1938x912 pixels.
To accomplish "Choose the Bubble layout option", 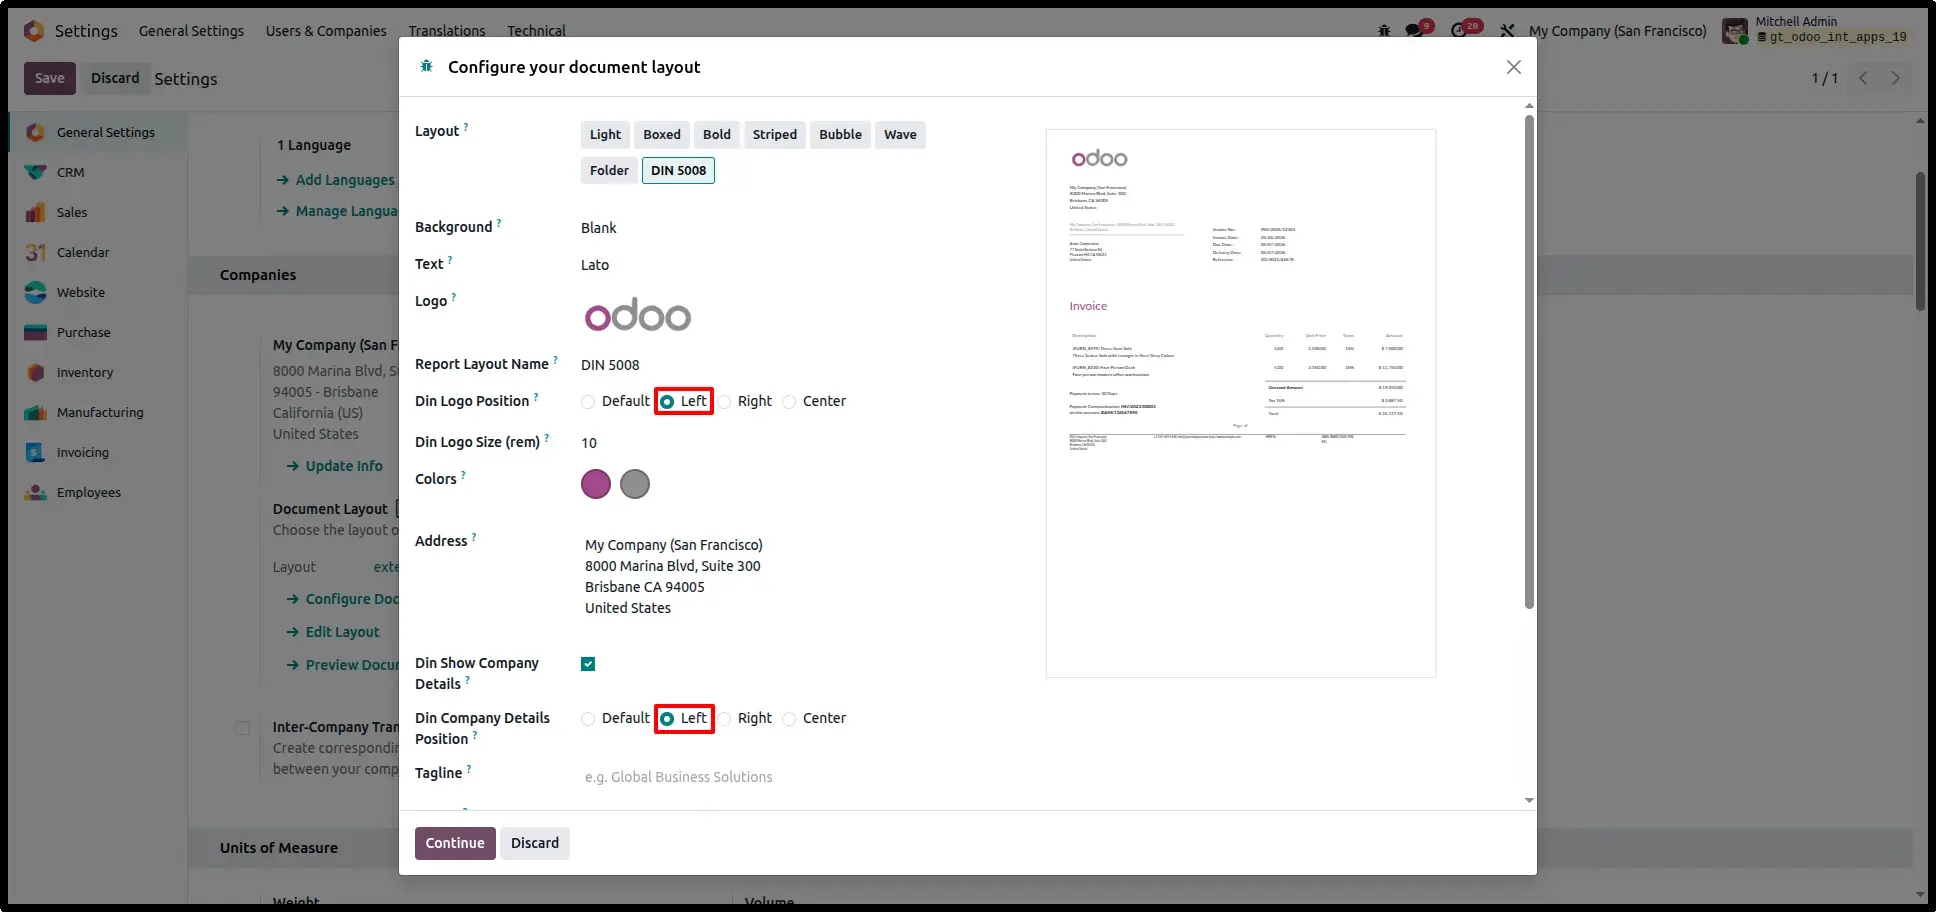I will 840,135.
